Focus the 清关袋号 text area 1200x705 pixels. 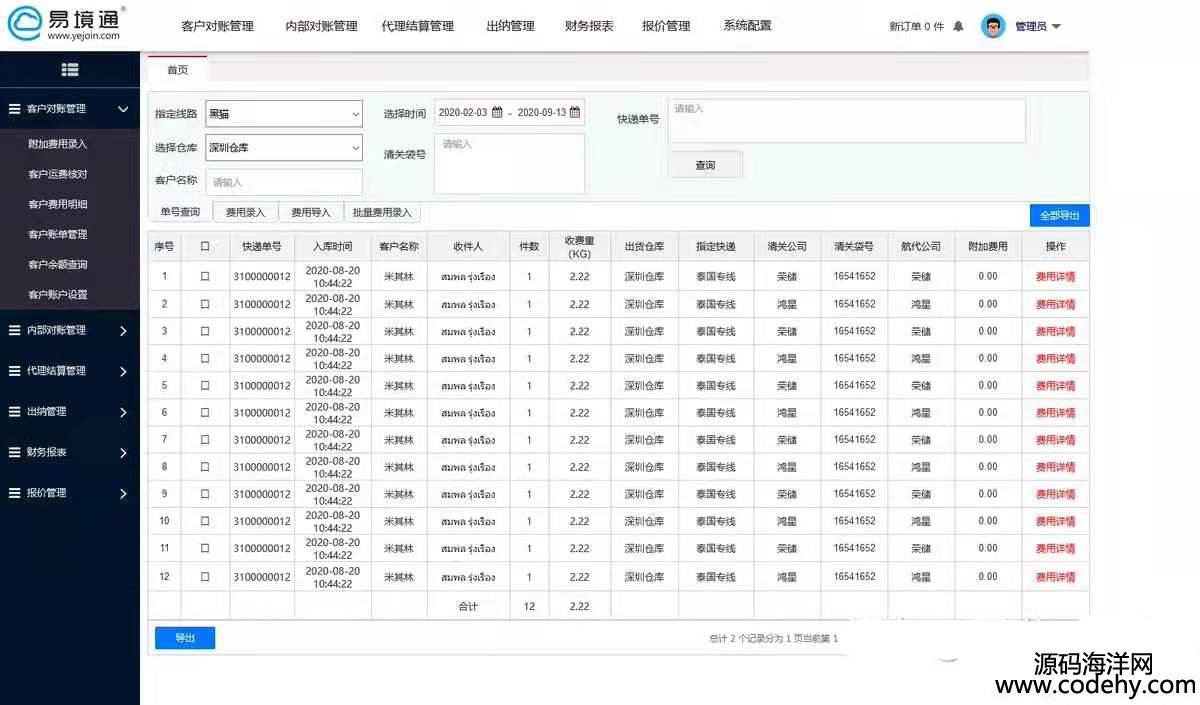(509, 164)
